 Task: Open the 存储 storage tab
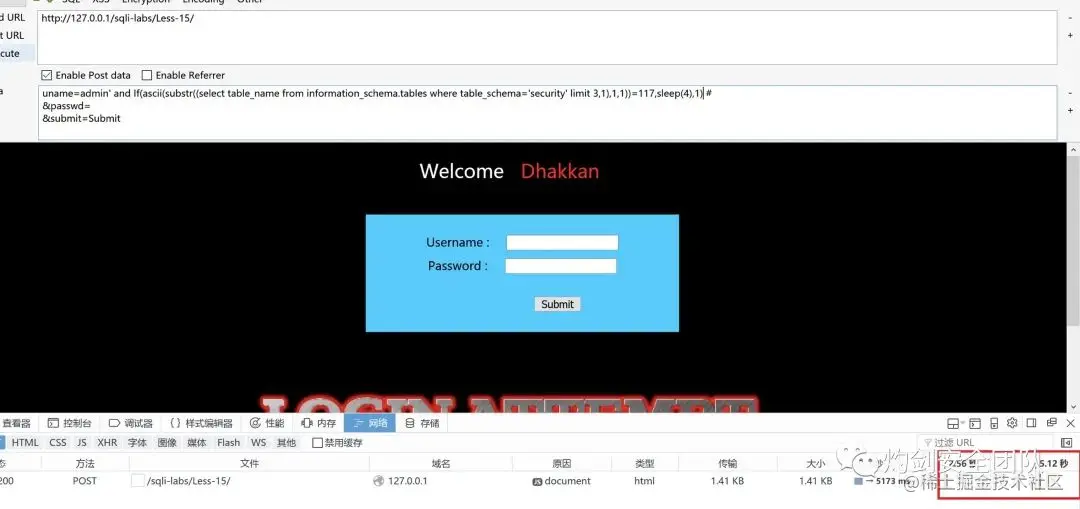tap(422, 423)
